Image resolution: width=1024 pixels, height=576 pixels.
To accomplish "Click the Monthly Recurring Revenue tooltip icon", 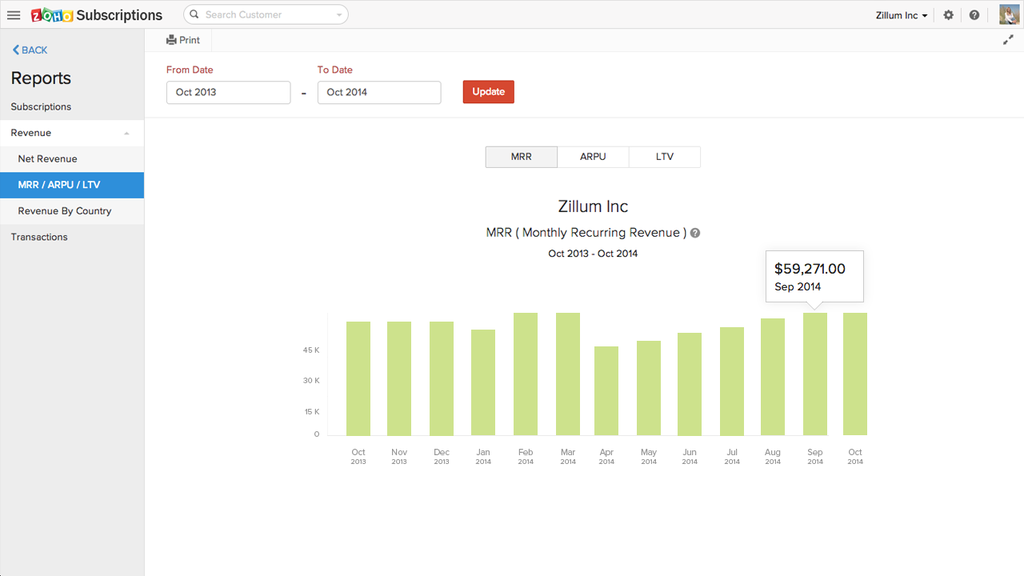I will coord(694,232).
